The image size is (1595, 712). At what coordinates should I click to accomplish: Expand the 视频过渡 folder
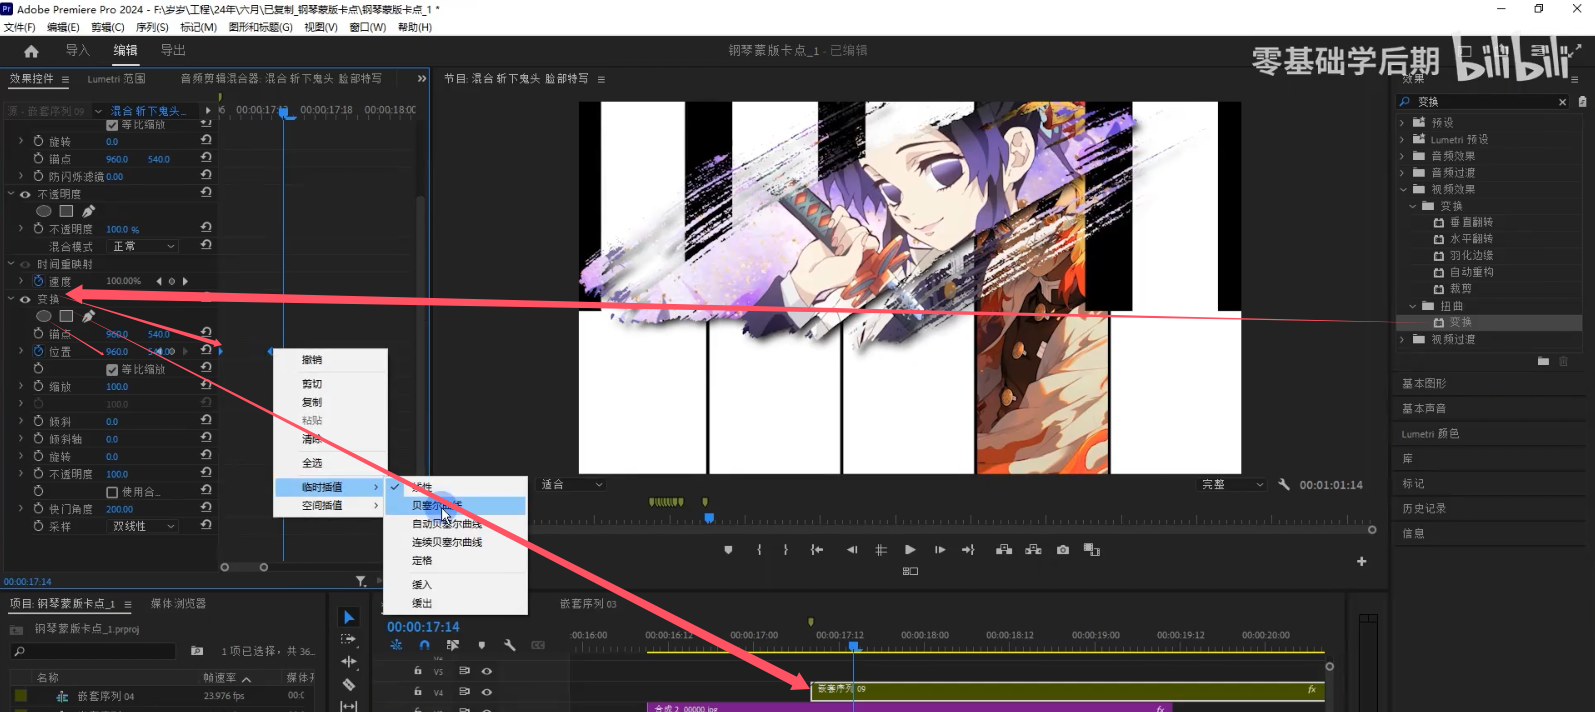[x=1402, y=340]
